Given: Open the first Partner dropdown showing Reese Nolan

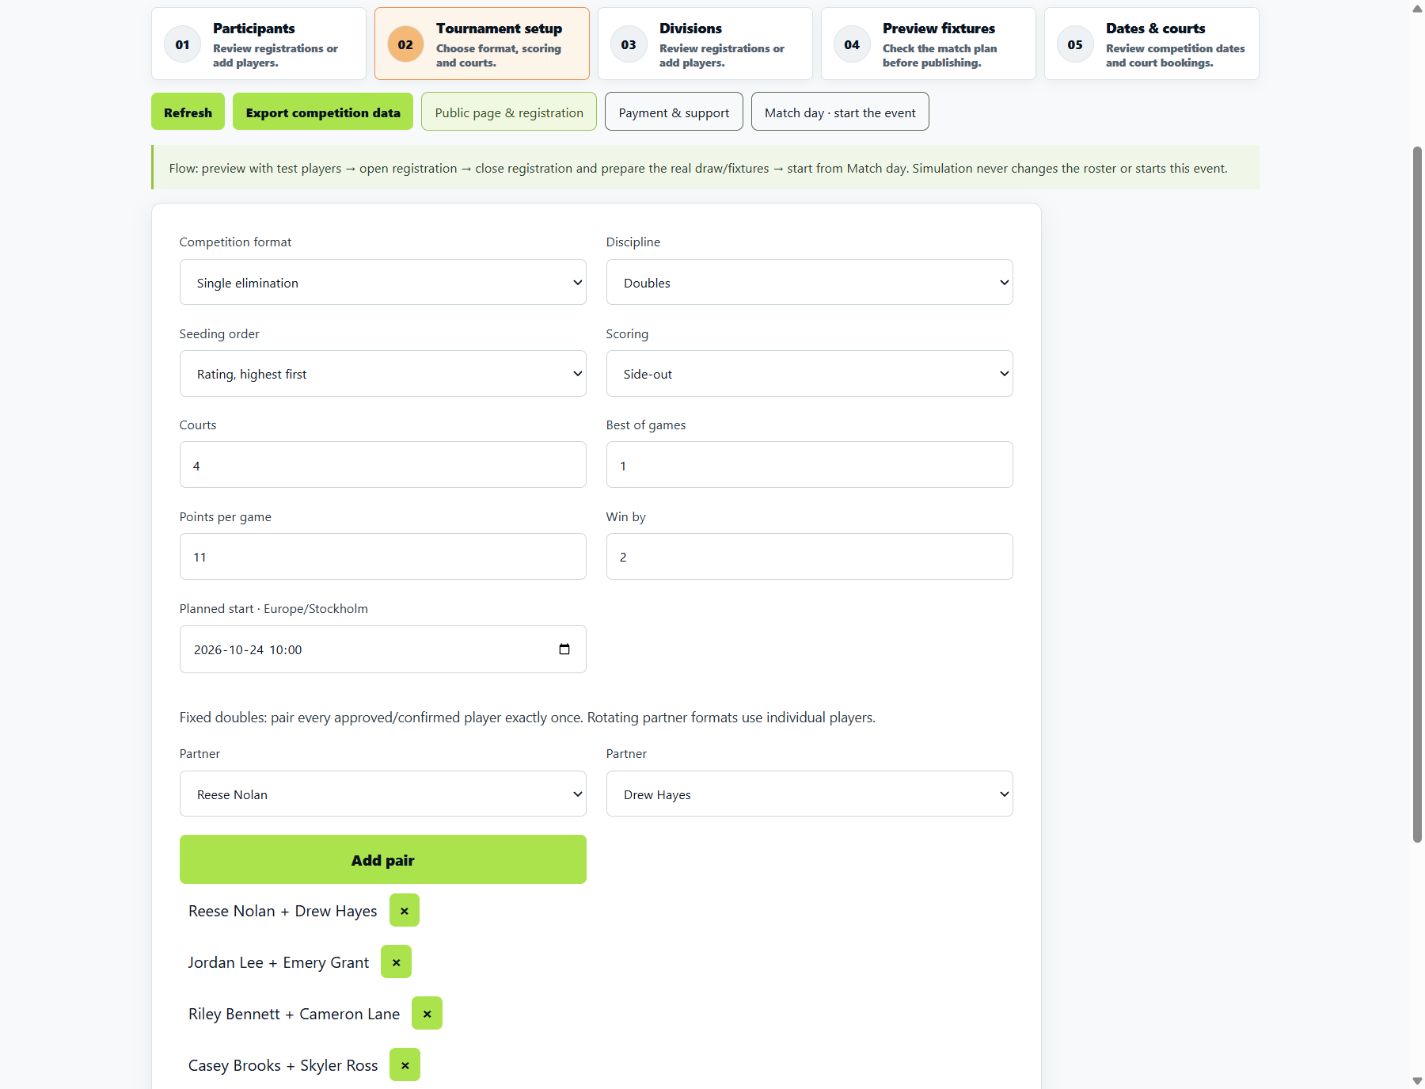Looking at the screenshot, I should coord(383,794).
